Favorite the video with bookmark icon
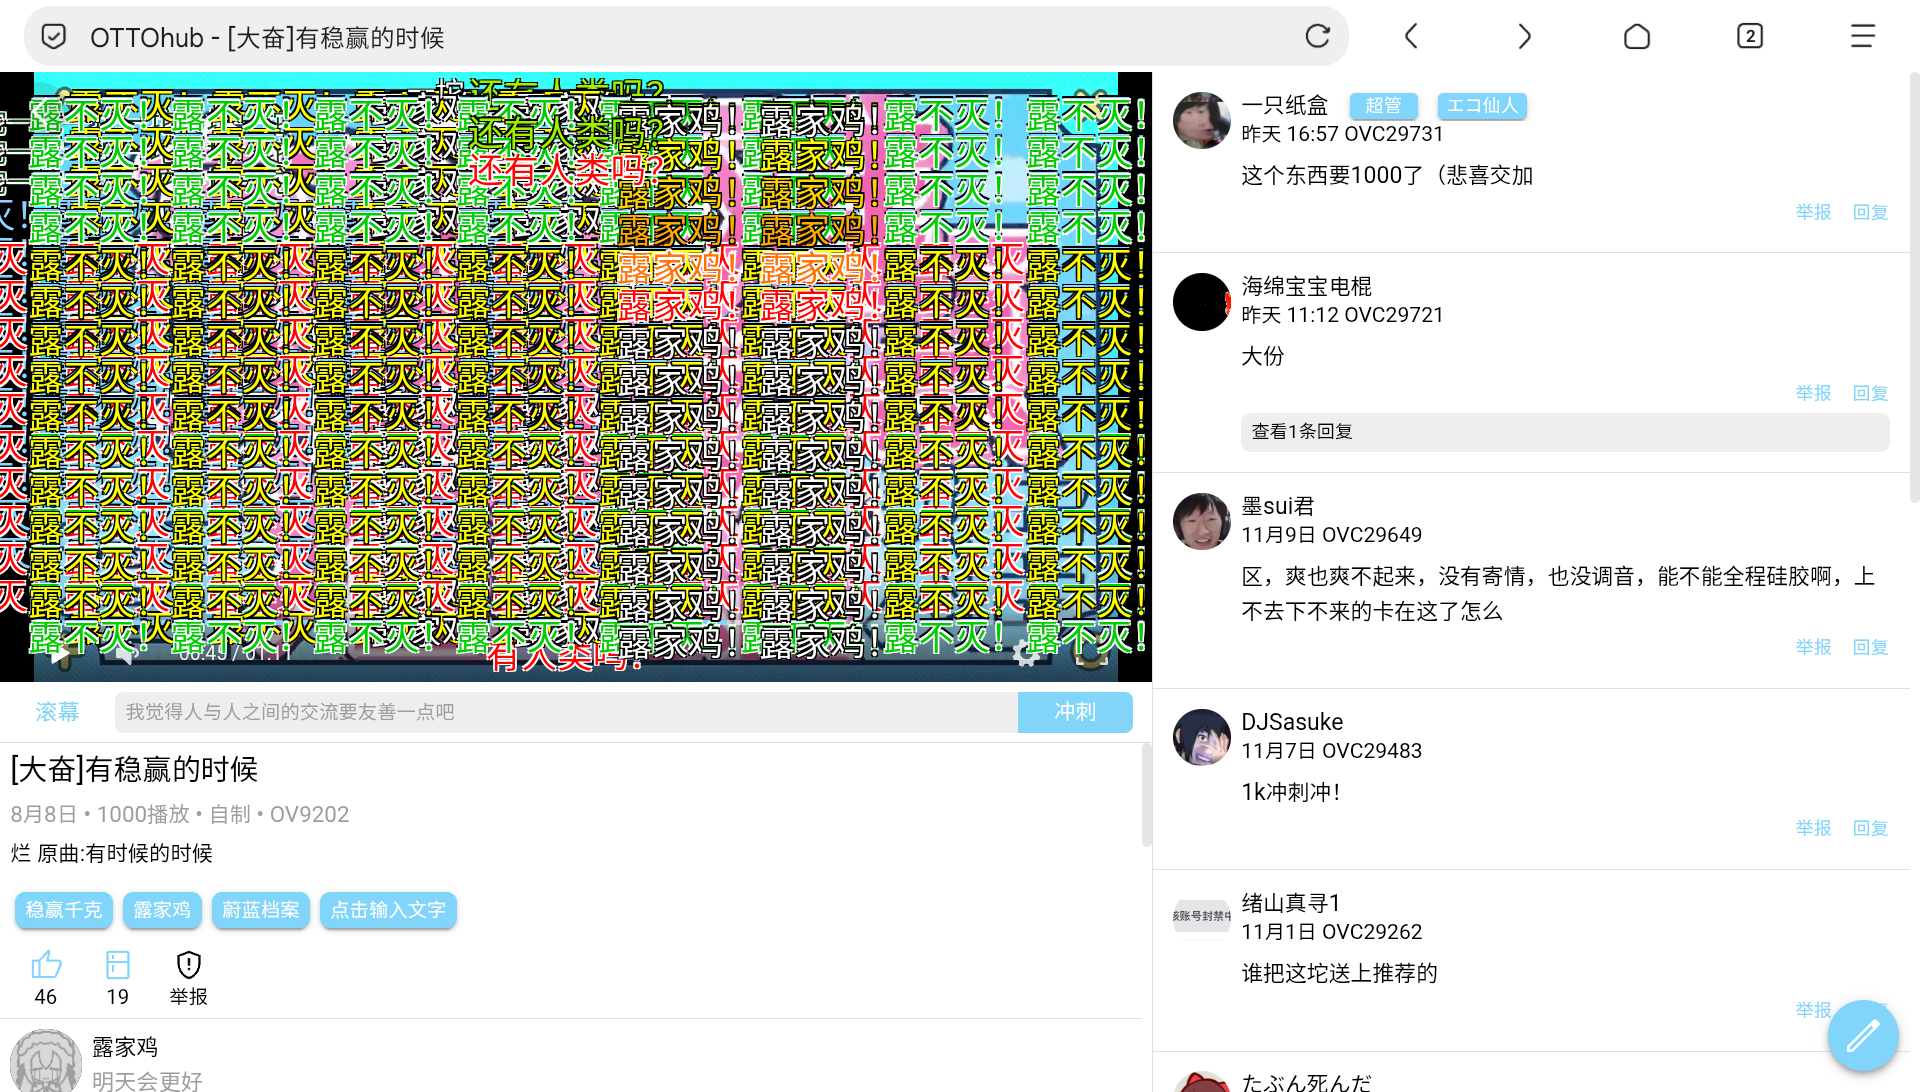Screen dimensions: 1920x1092 [x=118, y=965]
